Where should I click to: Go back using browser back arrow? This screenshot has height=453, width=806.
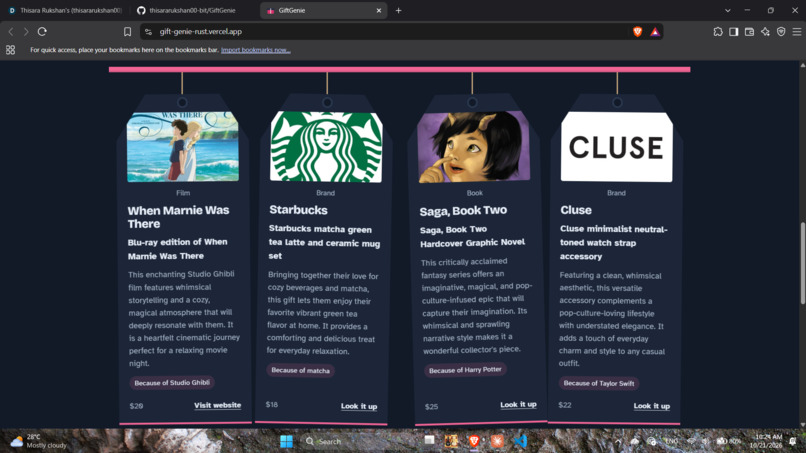[x=11, y=31]
